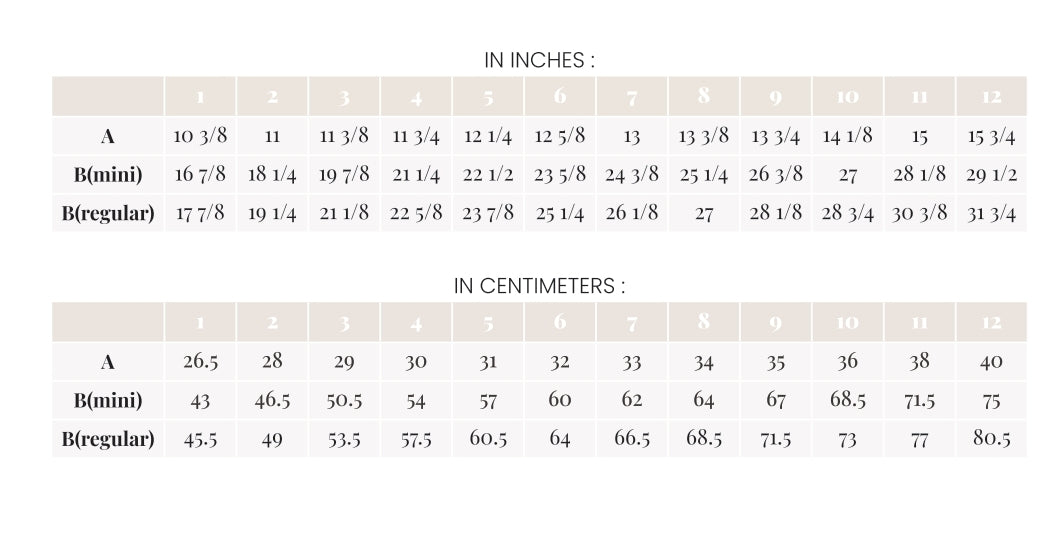Select size 12 column header in inches table
The image size is (1038, 534).
pyautogui.click(x=991, y=97)
